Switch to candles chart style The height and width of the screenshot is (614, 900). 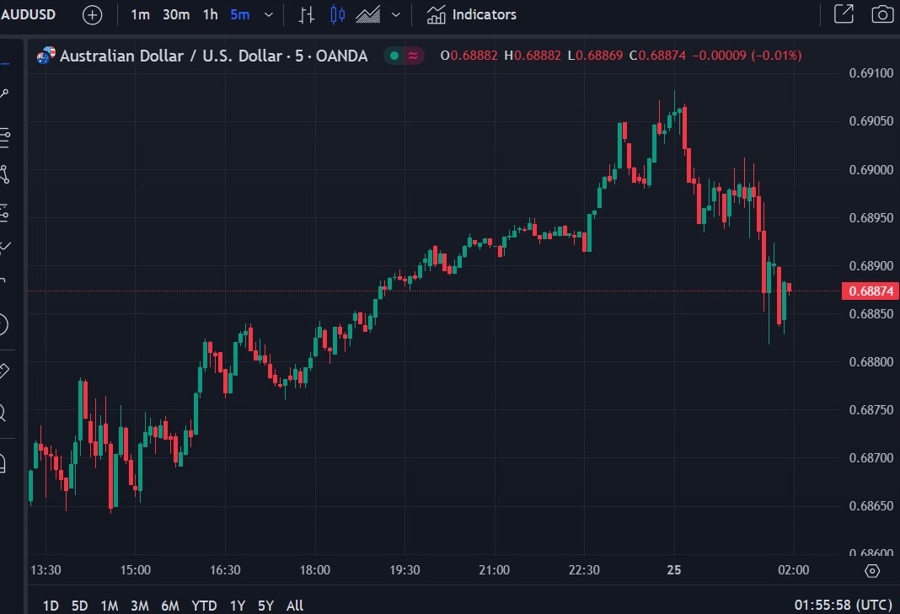pyautogui.click(x=338, y=15)
